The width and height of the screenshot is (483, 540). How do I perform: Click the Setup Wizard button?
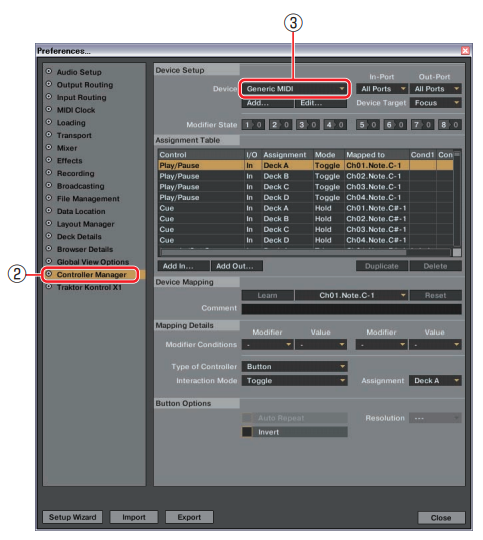(72, 517)
